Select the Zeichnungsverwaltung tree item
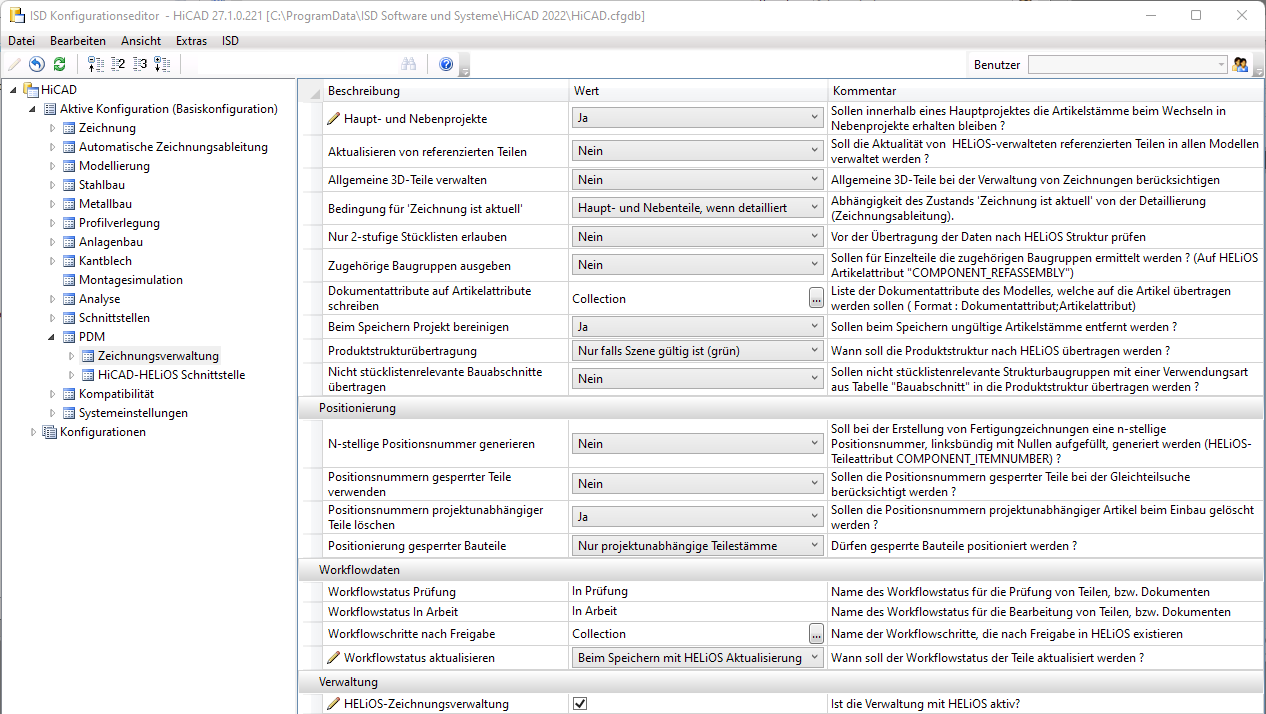The image size is (1266, 714). coord(158,356)
